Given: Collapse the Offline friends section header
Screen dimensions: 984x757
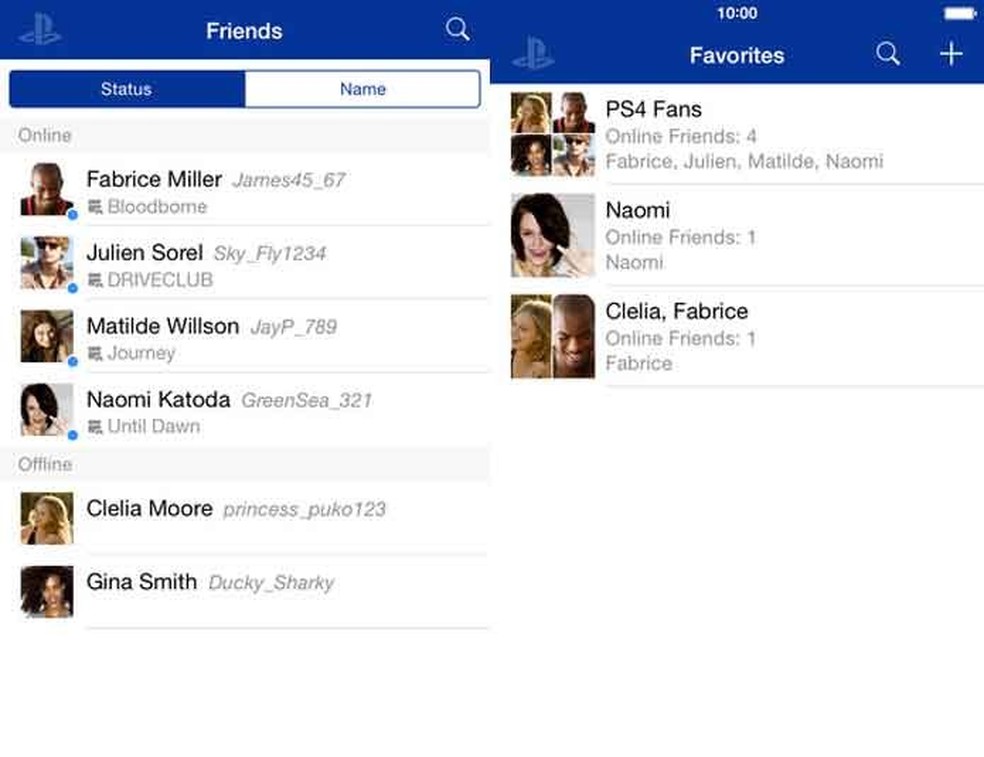Looking at the screenshot, I should pyautogui.click(x=47, y=464).
